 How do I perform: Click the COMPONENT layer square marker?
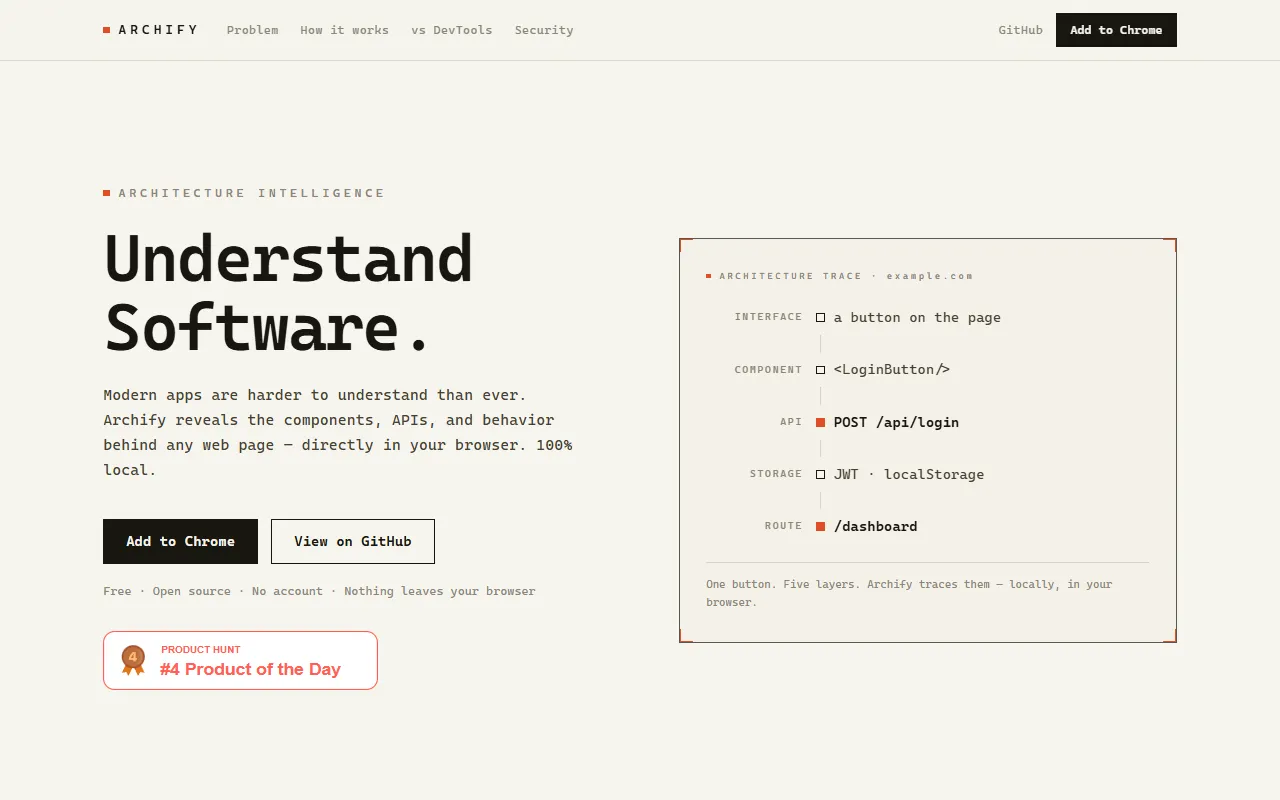[820, 370]
